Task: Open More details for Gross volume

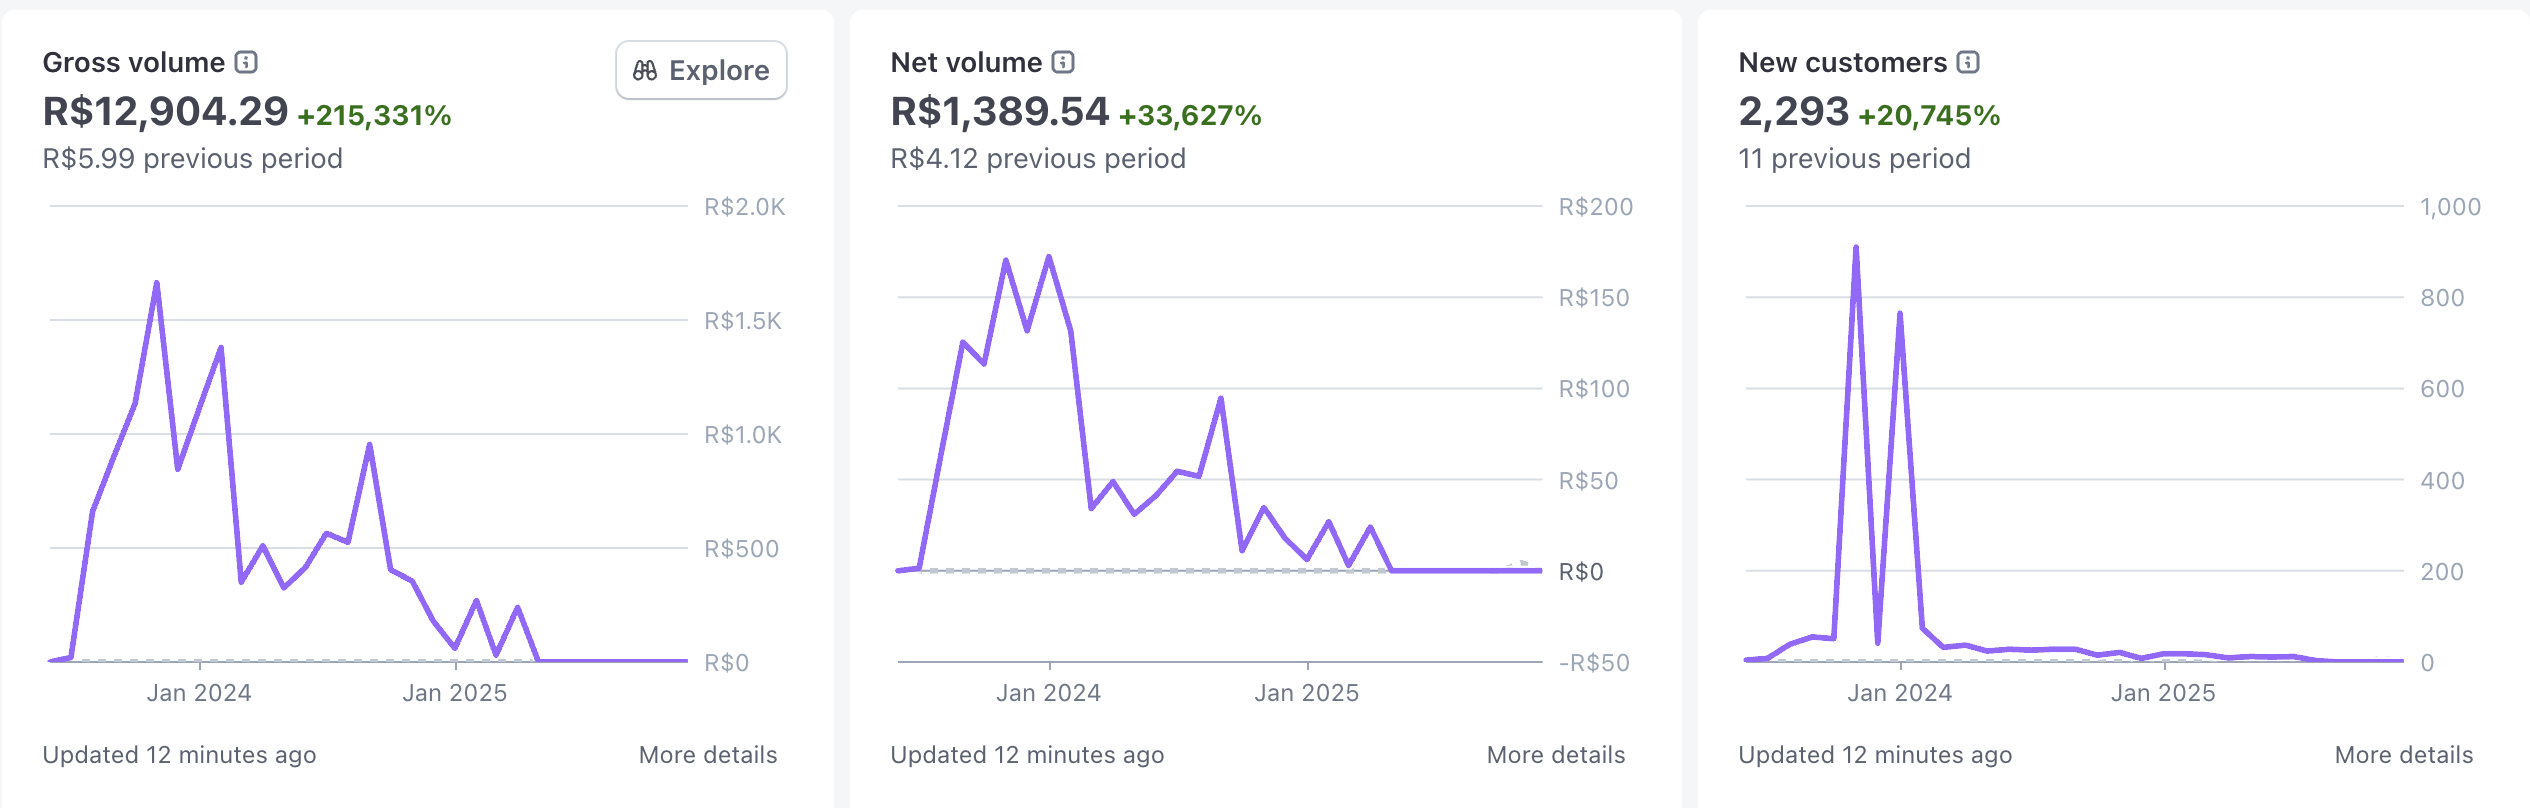Action: point(708,755)
